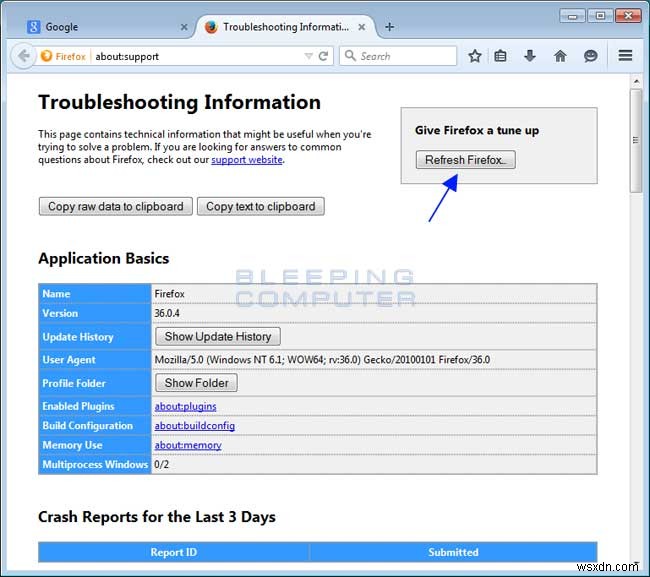Click Copy raw data to clipboard
The width and height of the screenshot is (650, 577).
[x=116, y=206]
